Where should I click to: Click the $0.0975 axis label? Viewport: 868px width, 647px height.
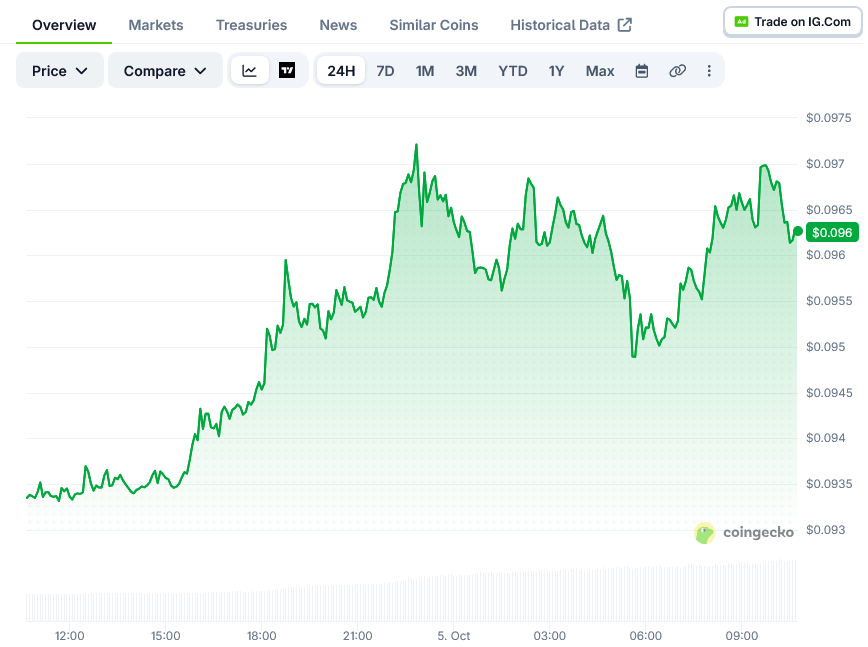(828, 117)
